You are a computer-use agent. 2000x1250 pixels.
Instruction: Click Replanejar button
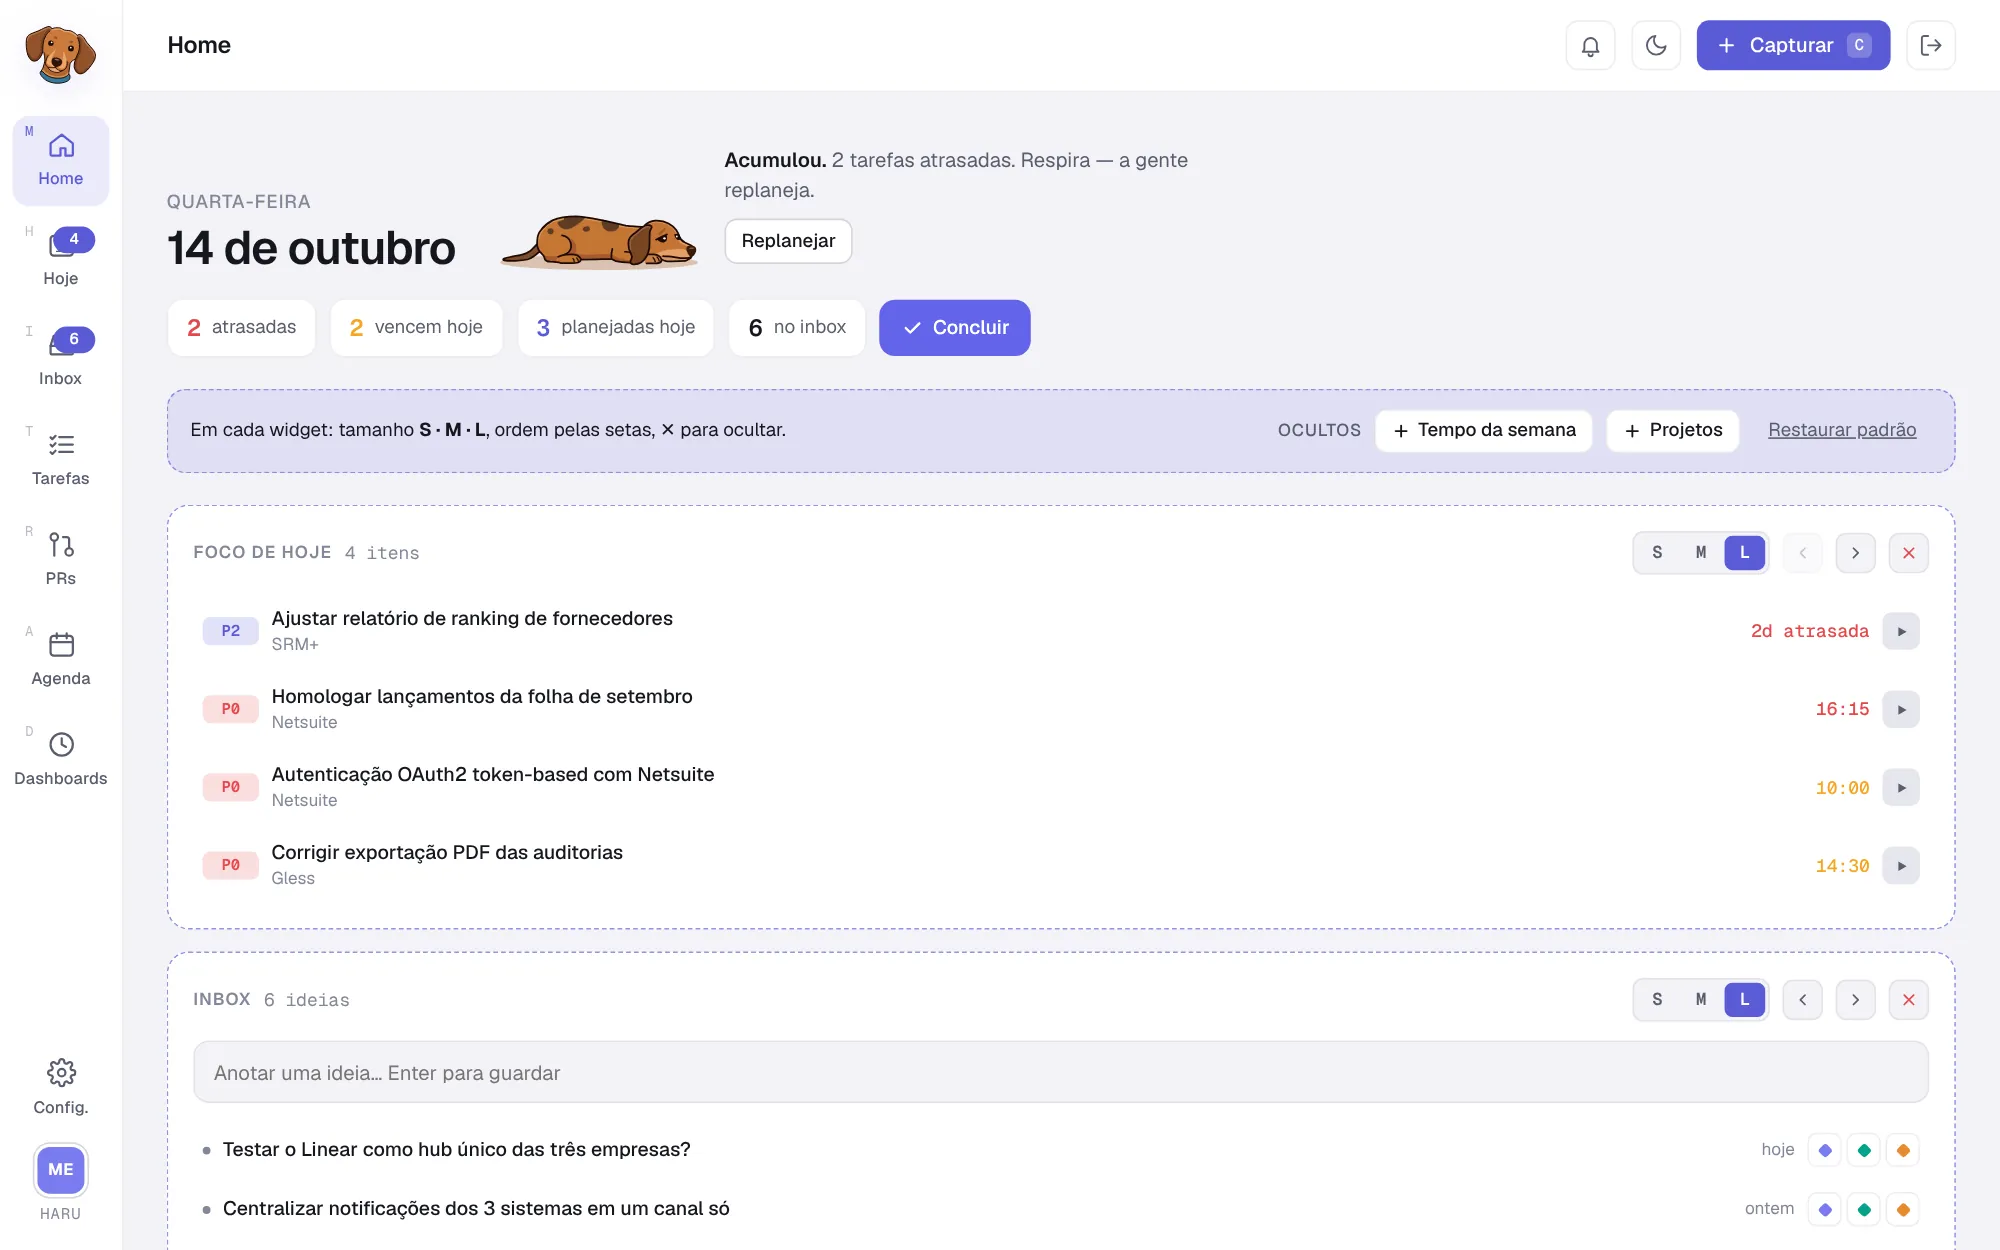point(788,241)
